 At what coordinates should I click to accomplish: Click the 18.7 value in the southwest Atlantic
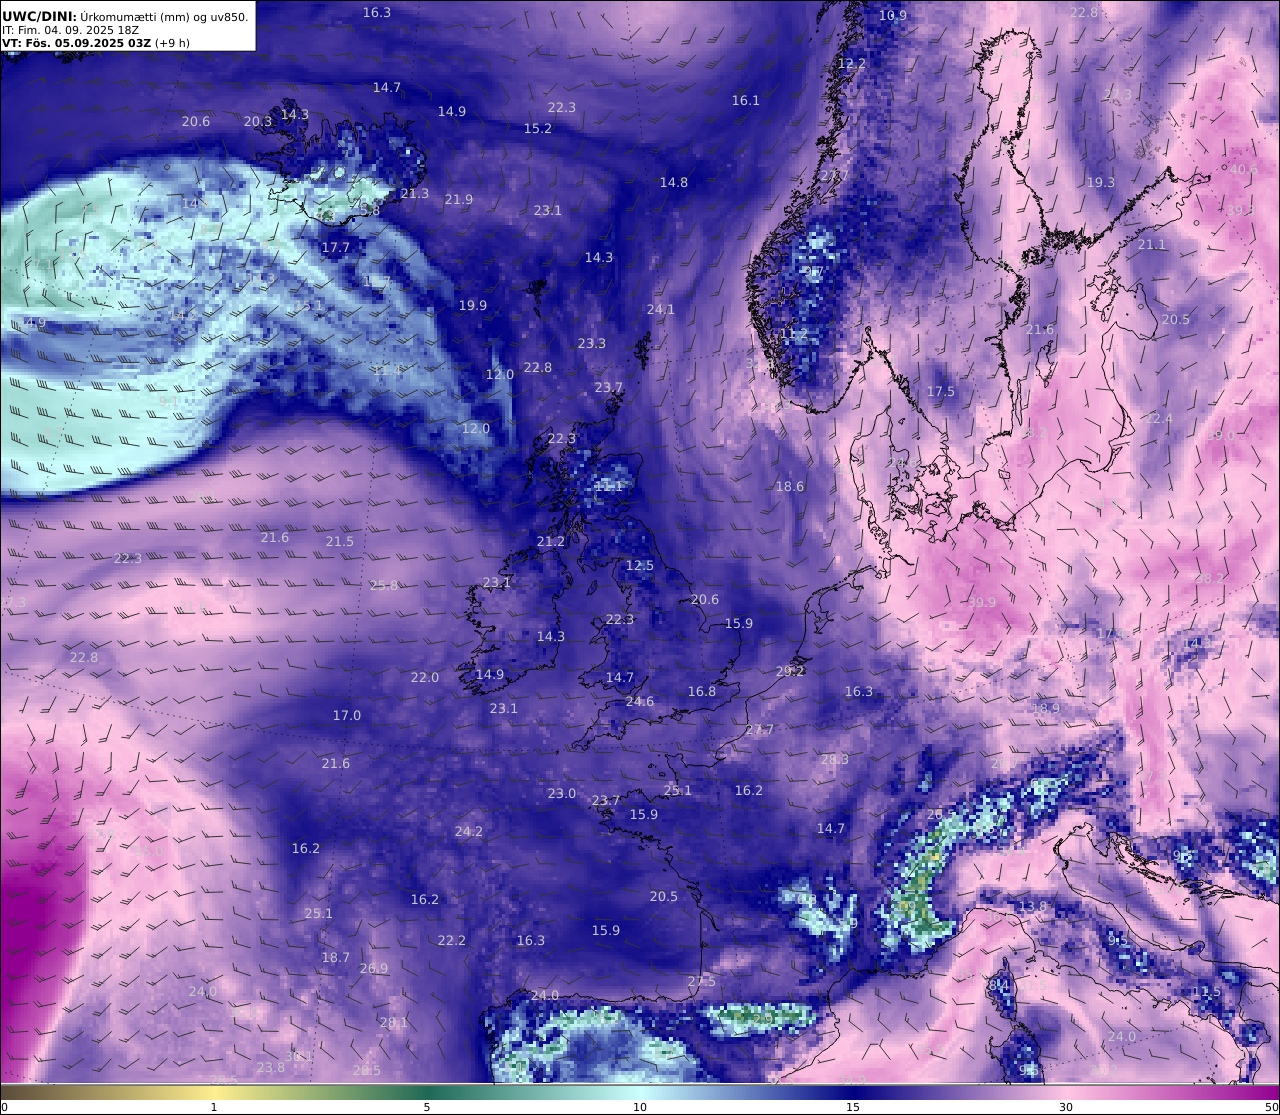336,957
